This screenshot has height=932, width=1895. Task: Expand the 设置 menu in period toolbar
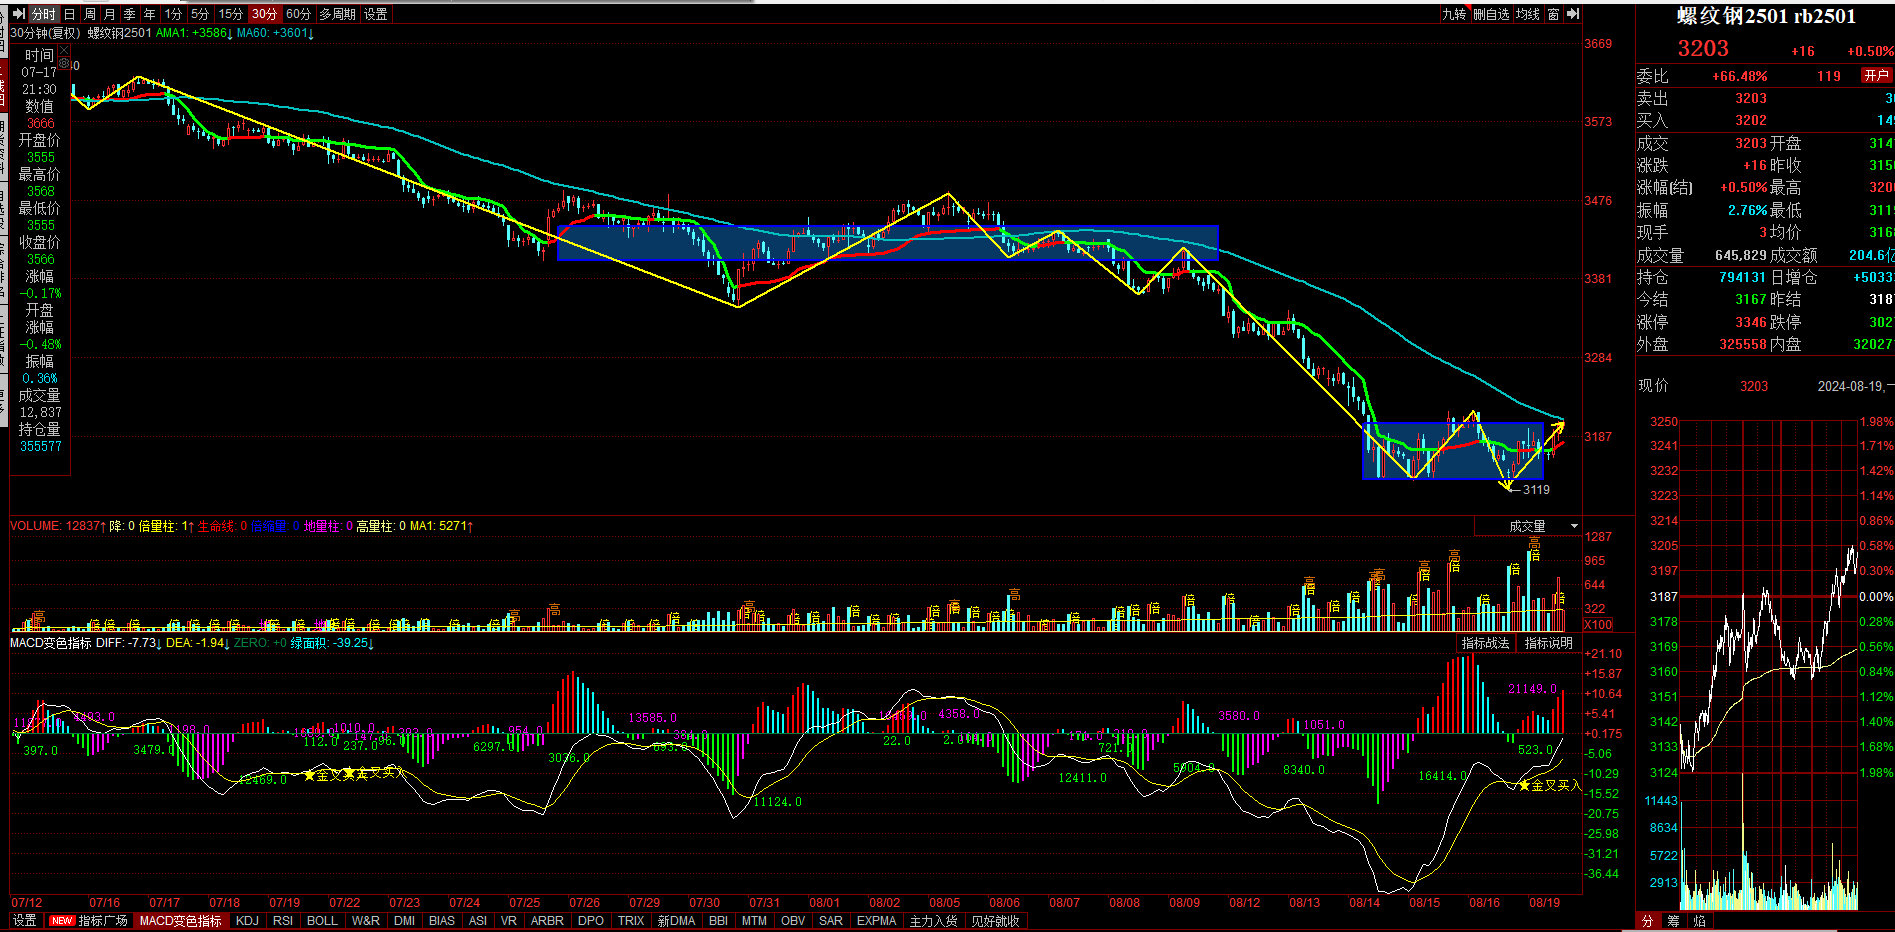(x=376, y=14)
